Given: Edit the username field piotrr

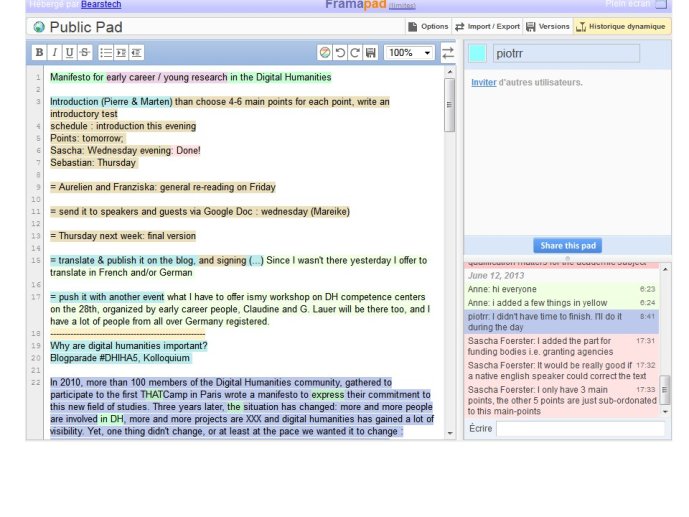Looking at the screenshot, I should coord(566,54).
